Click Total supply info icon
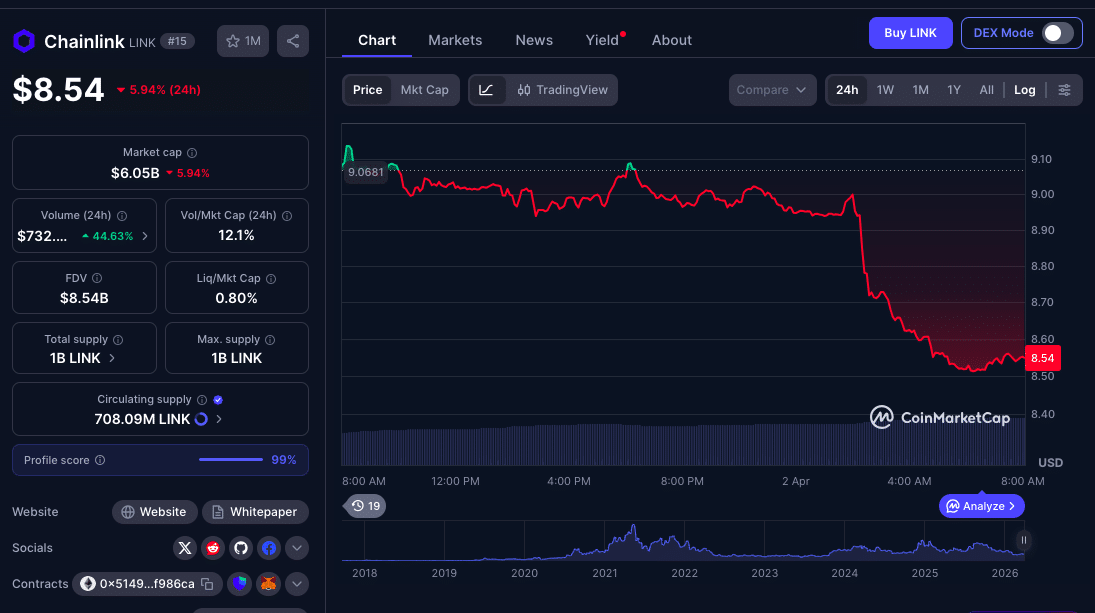 [118, 339]
